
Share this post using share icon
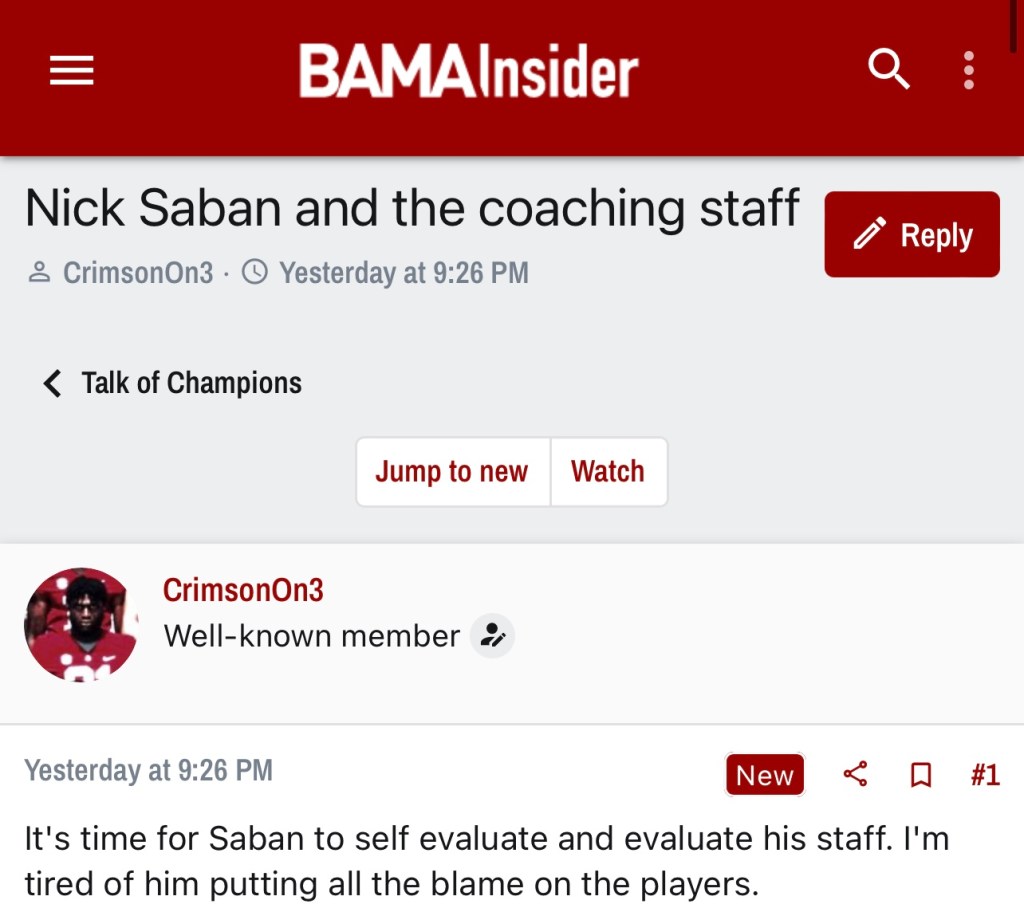tap(855, 775)
